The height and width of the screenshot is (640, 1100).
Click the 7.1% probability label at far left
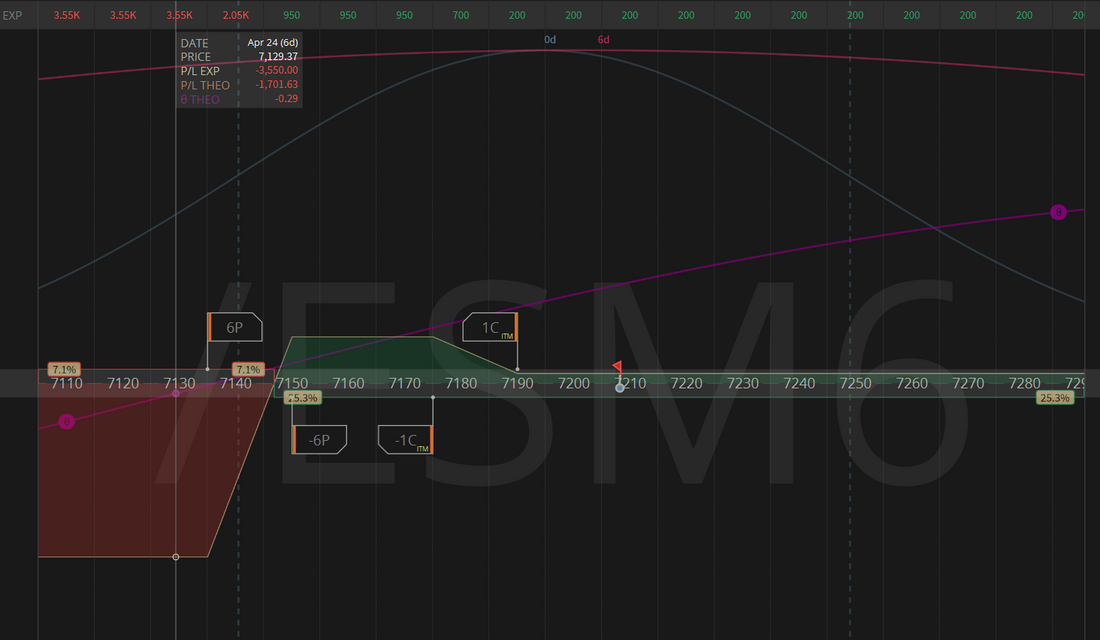[x=62, y=369]
